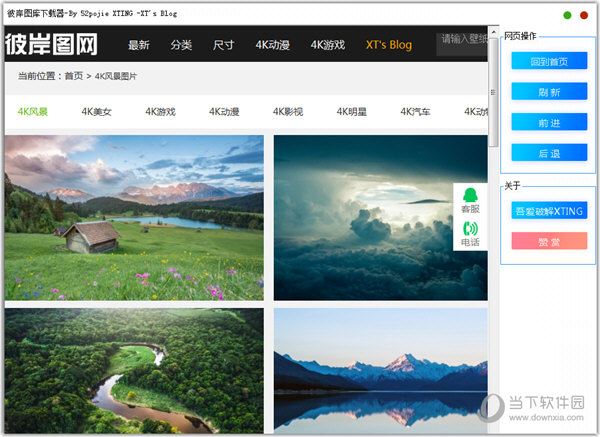The width and height of the screenshot is (600, 437).
Task: Go to the 4K动漫 top navigation item
Action: (x=272, y=45)
